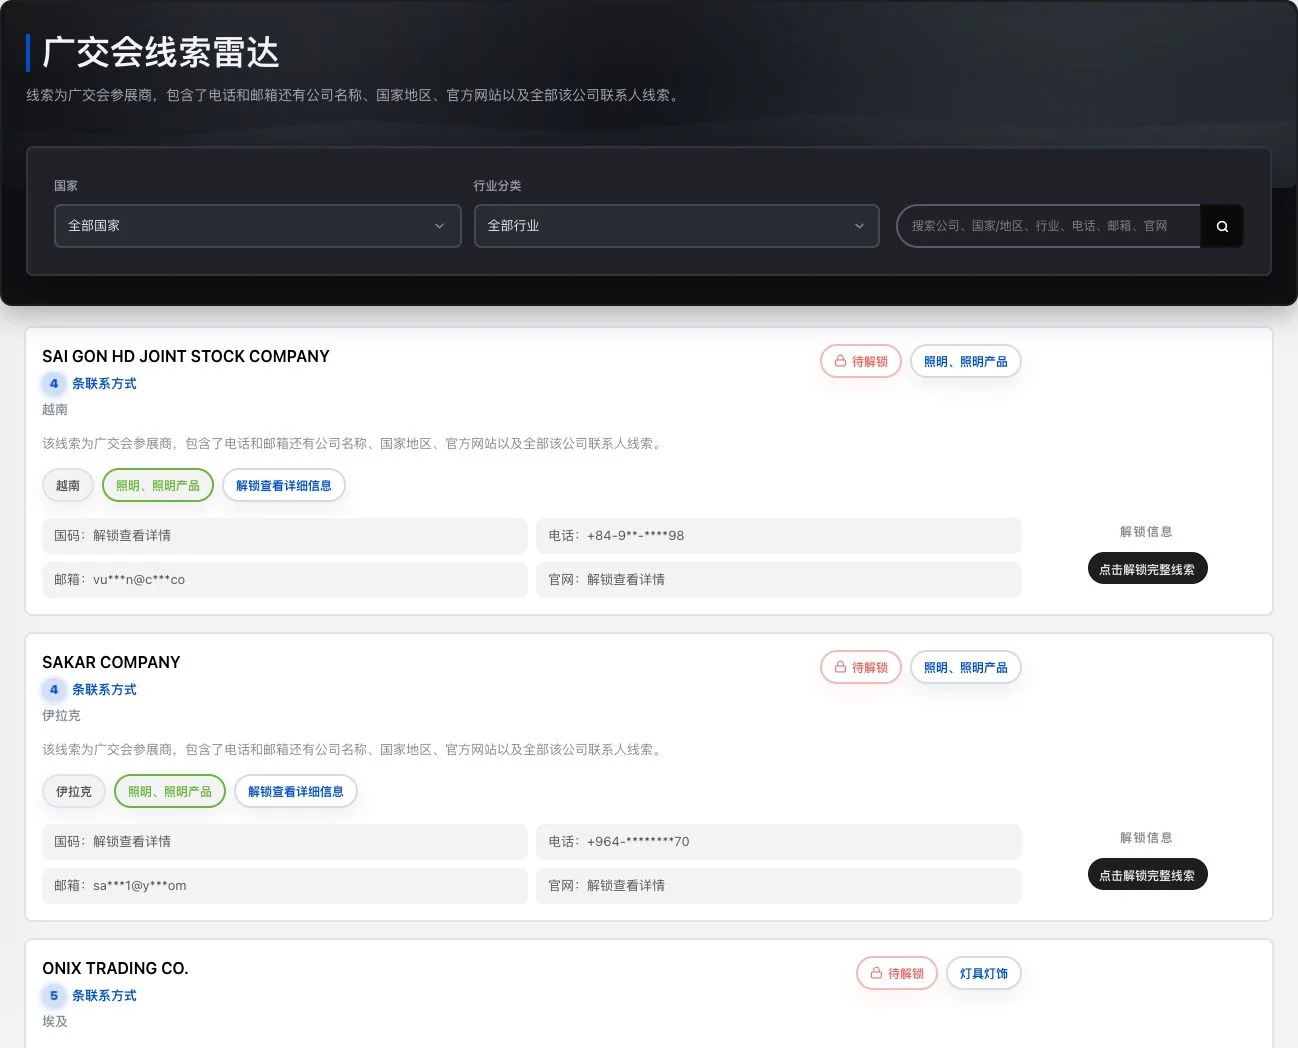Click green 照明、照明产品 chip next to 伊拉克
Viewport: 1298px width, 1048px height.
tap(170, 792)
